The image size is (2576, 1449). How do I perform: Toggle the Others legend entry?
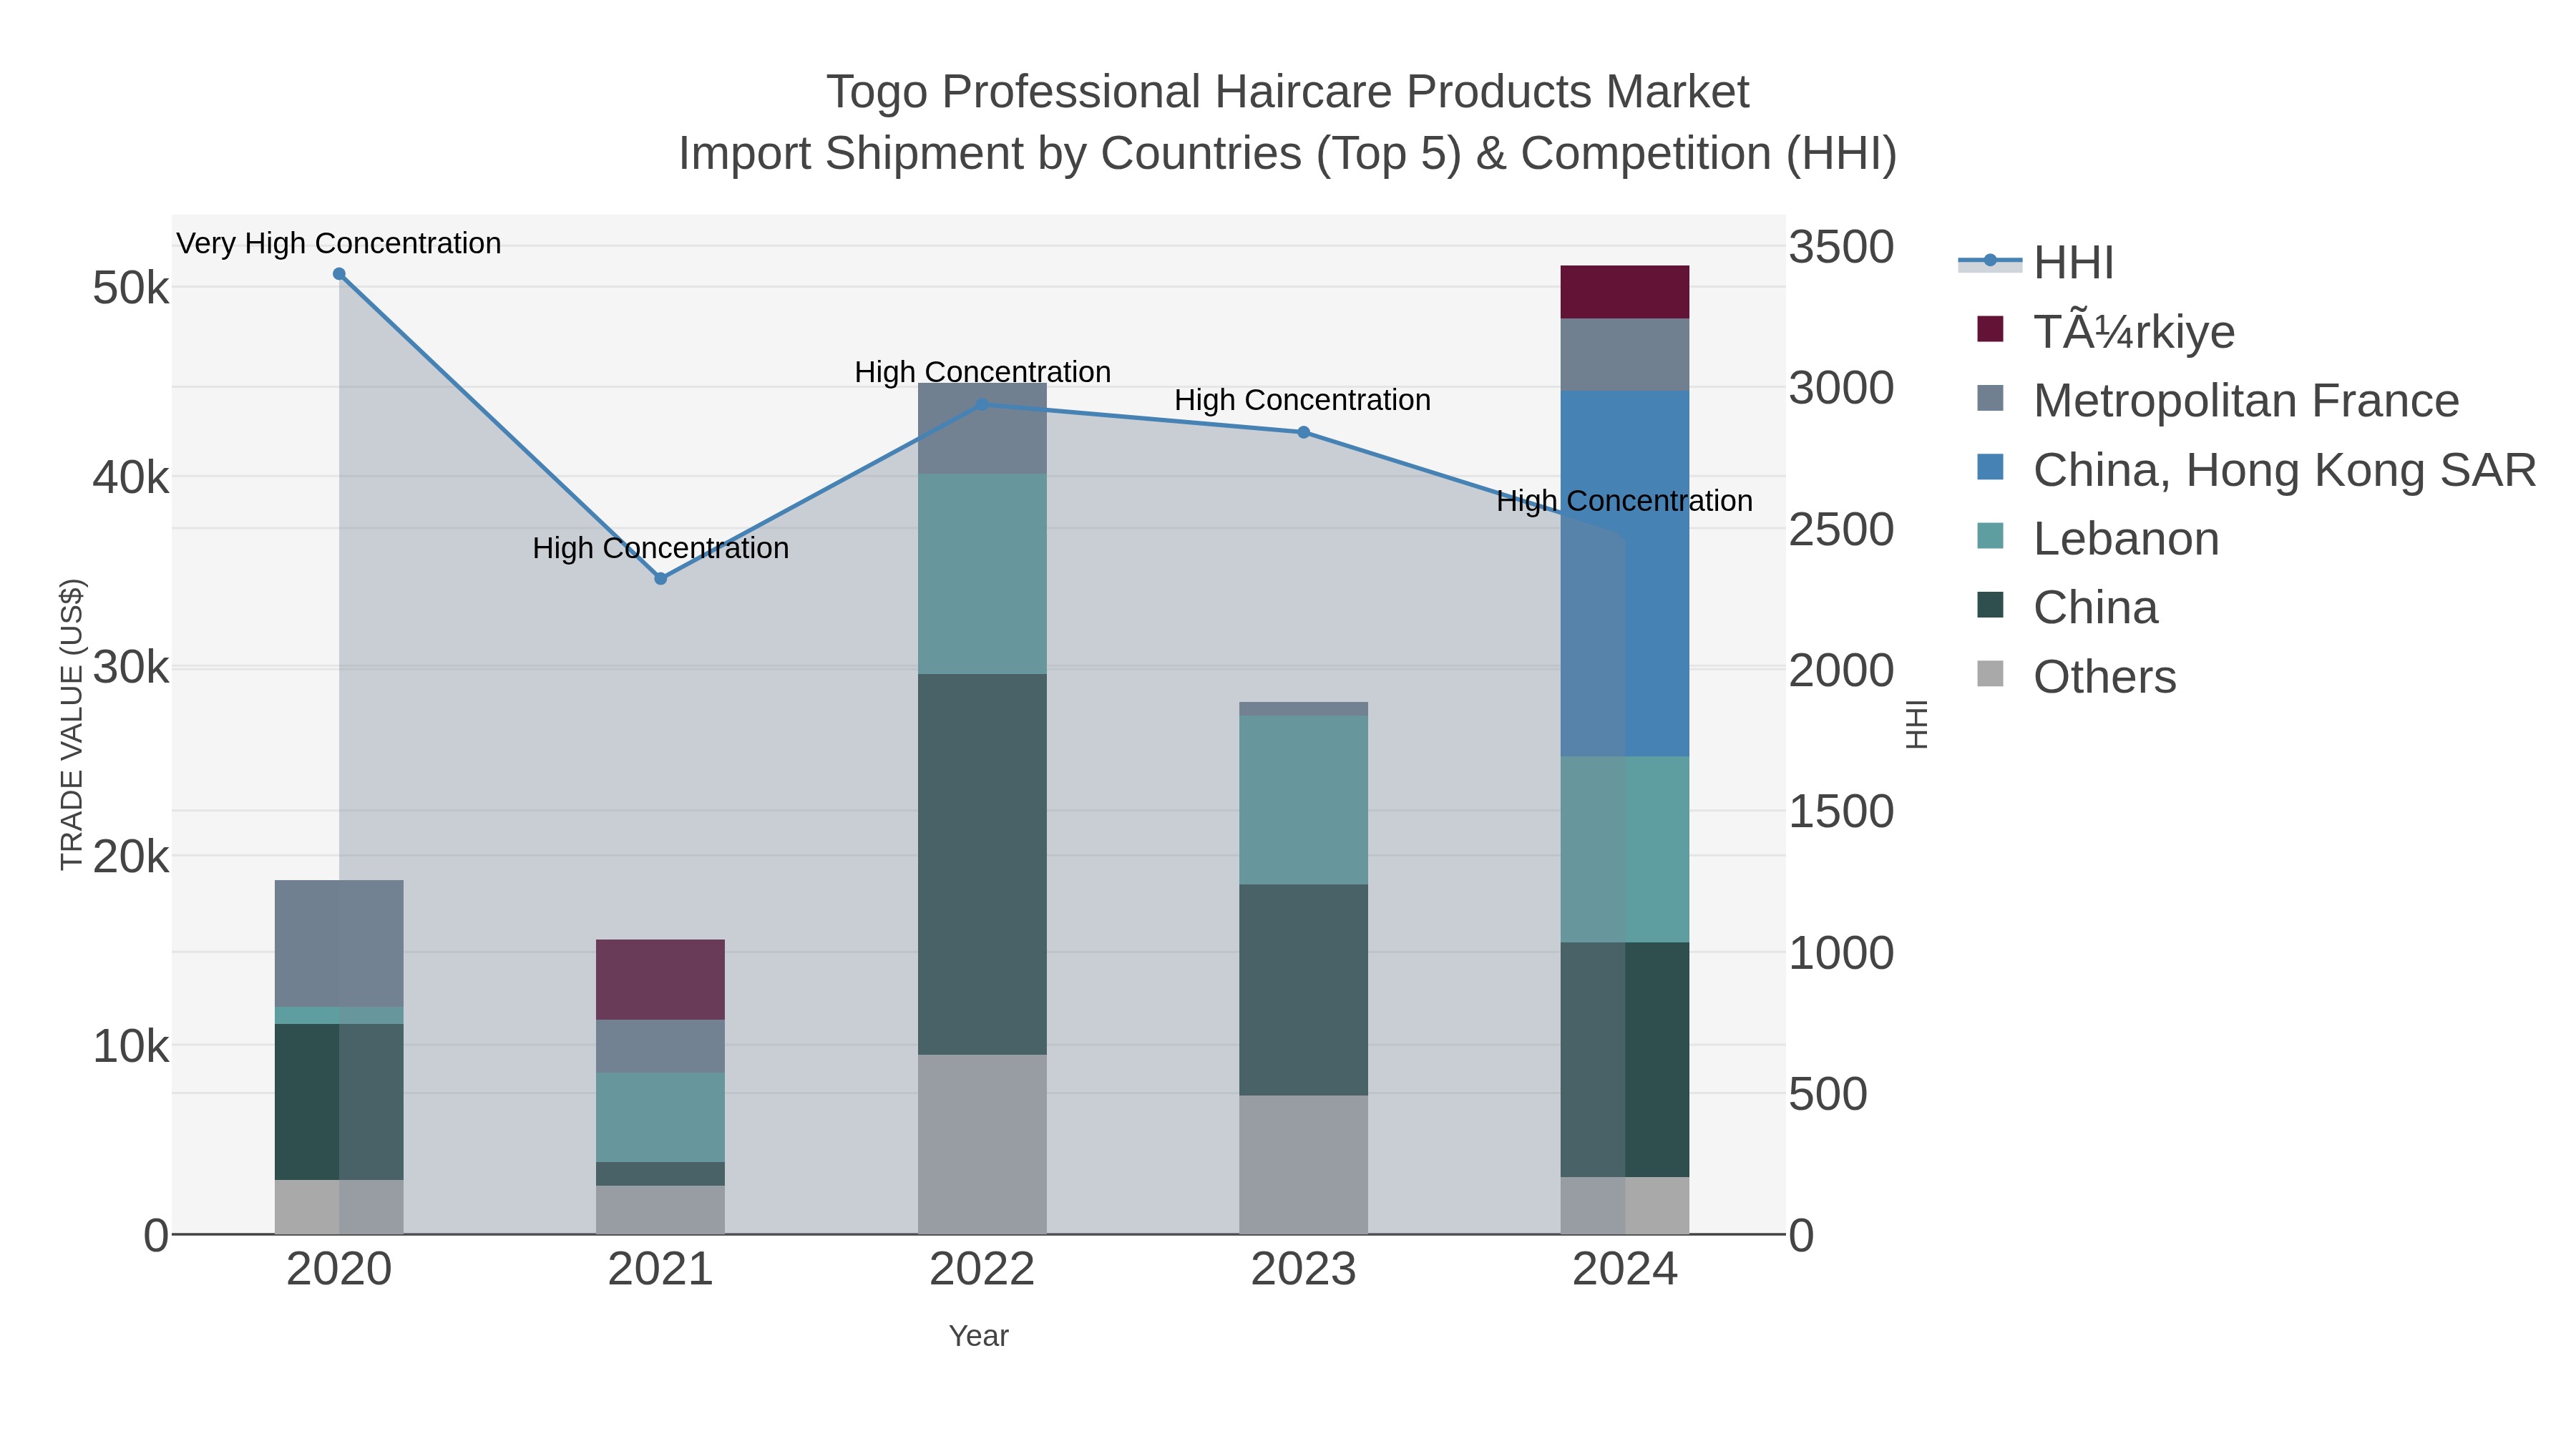point(2076,676)
